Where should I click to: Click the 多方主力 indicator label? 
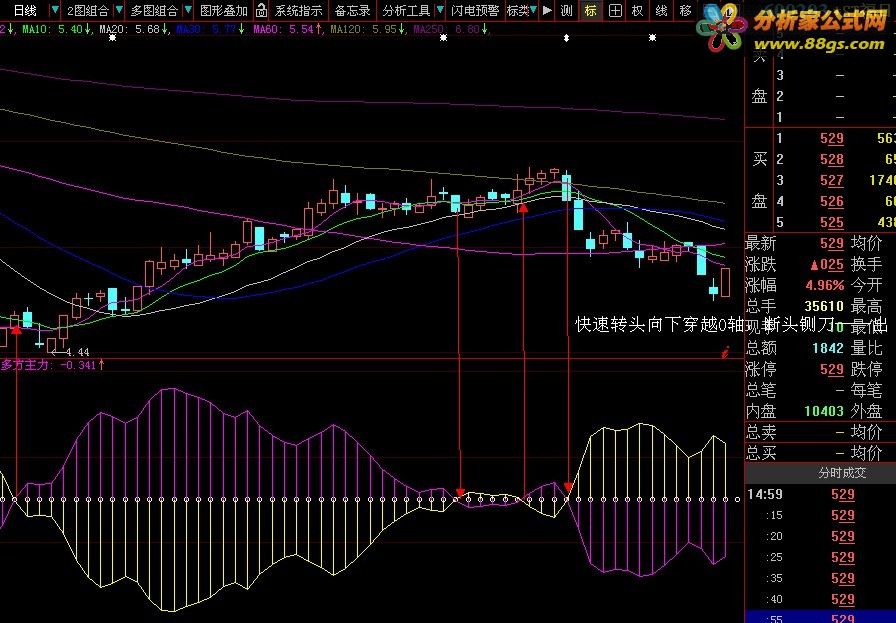pyautogui.click(x=53, y=365)
